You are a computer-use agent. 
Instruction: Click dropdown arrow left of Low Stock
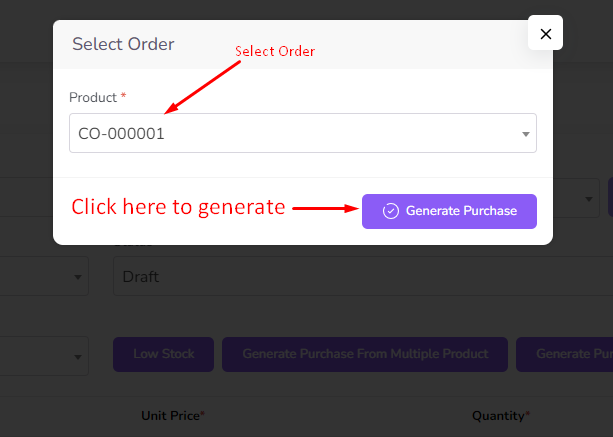tap(78, 357)
